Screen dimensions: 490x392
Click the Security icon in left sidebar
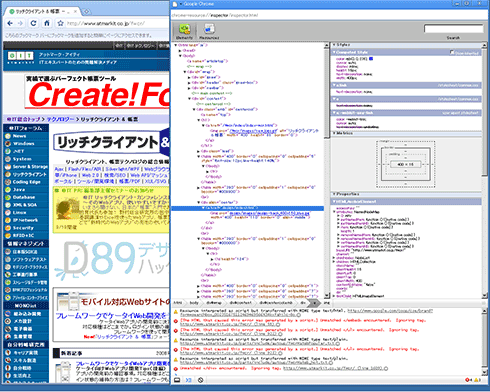coord(8,228)
